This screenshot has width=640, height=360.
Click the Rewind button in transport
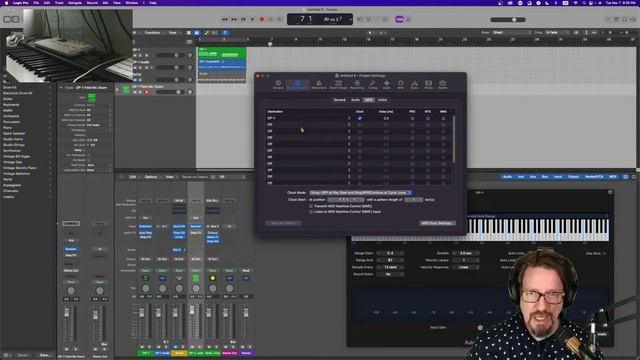(x=224, y=19)
